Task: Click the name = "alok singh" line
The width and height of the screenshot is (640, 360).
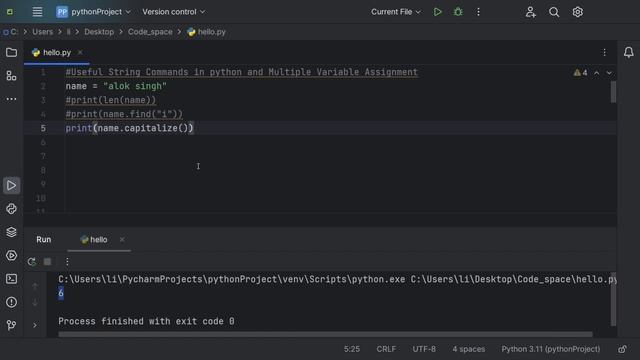Action: click(116, 86)
